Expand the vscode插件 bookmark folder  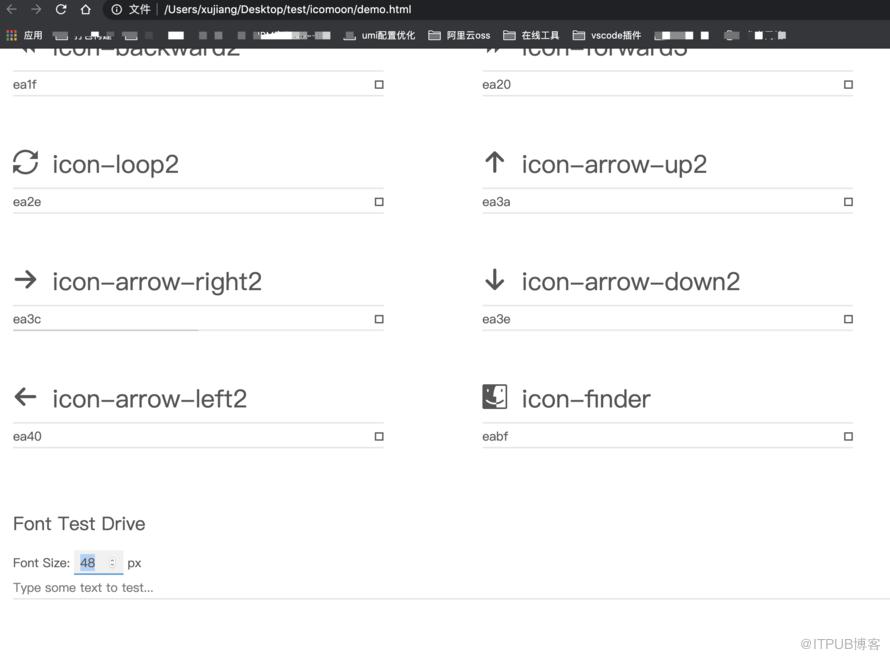[607, 35]
